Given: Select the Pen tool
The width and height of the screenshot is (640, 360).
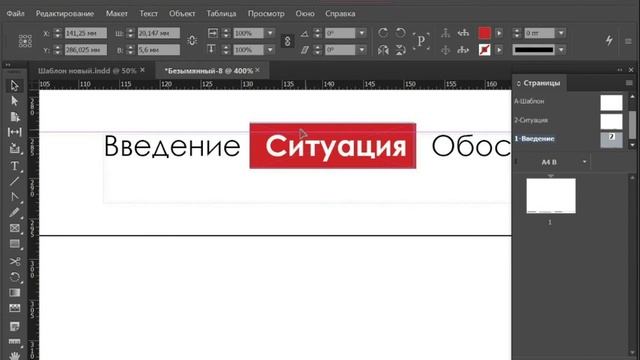Looking at the screenshot, I should tap(14, 197).
